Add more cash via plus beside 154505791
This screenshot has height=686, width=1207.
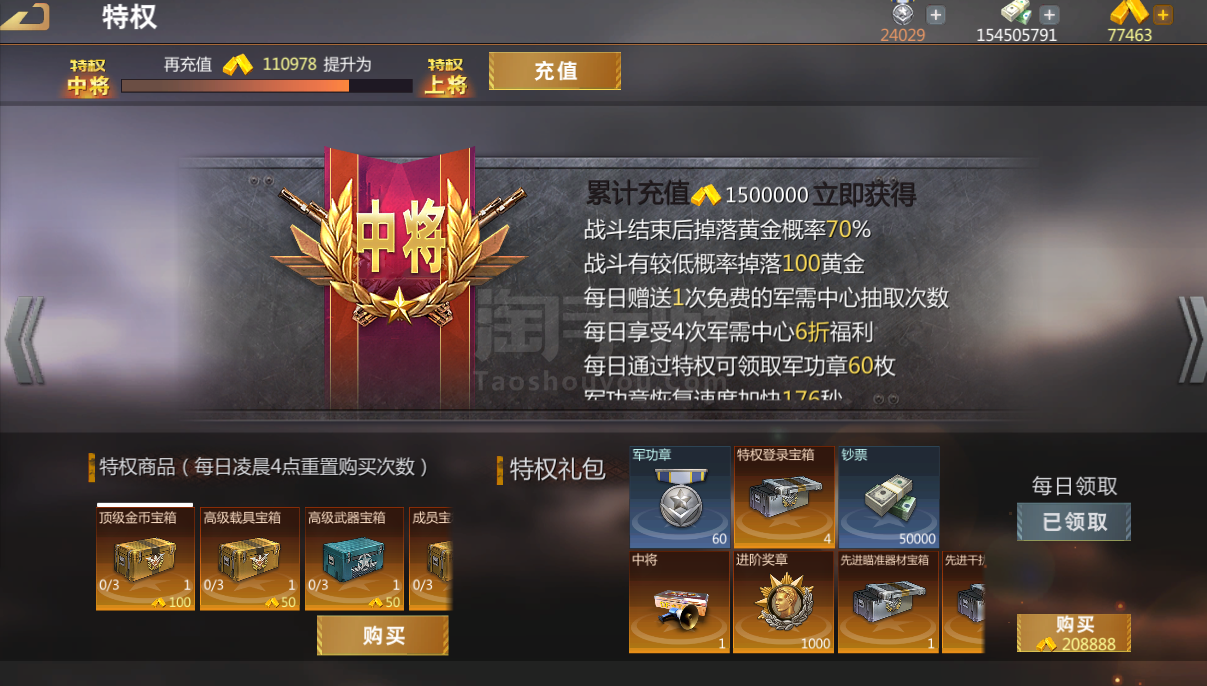point(1049,14)
